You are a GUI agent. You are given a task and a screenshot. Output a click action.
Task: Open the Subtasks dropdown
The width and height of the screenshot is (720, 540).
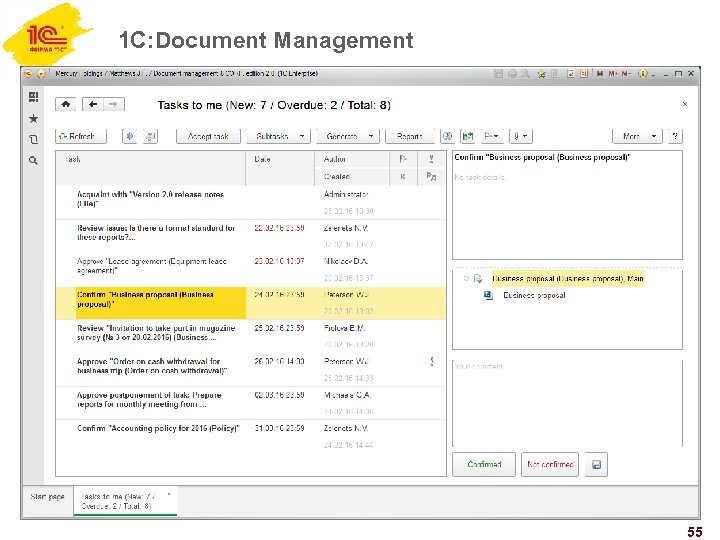pos(278,136)
